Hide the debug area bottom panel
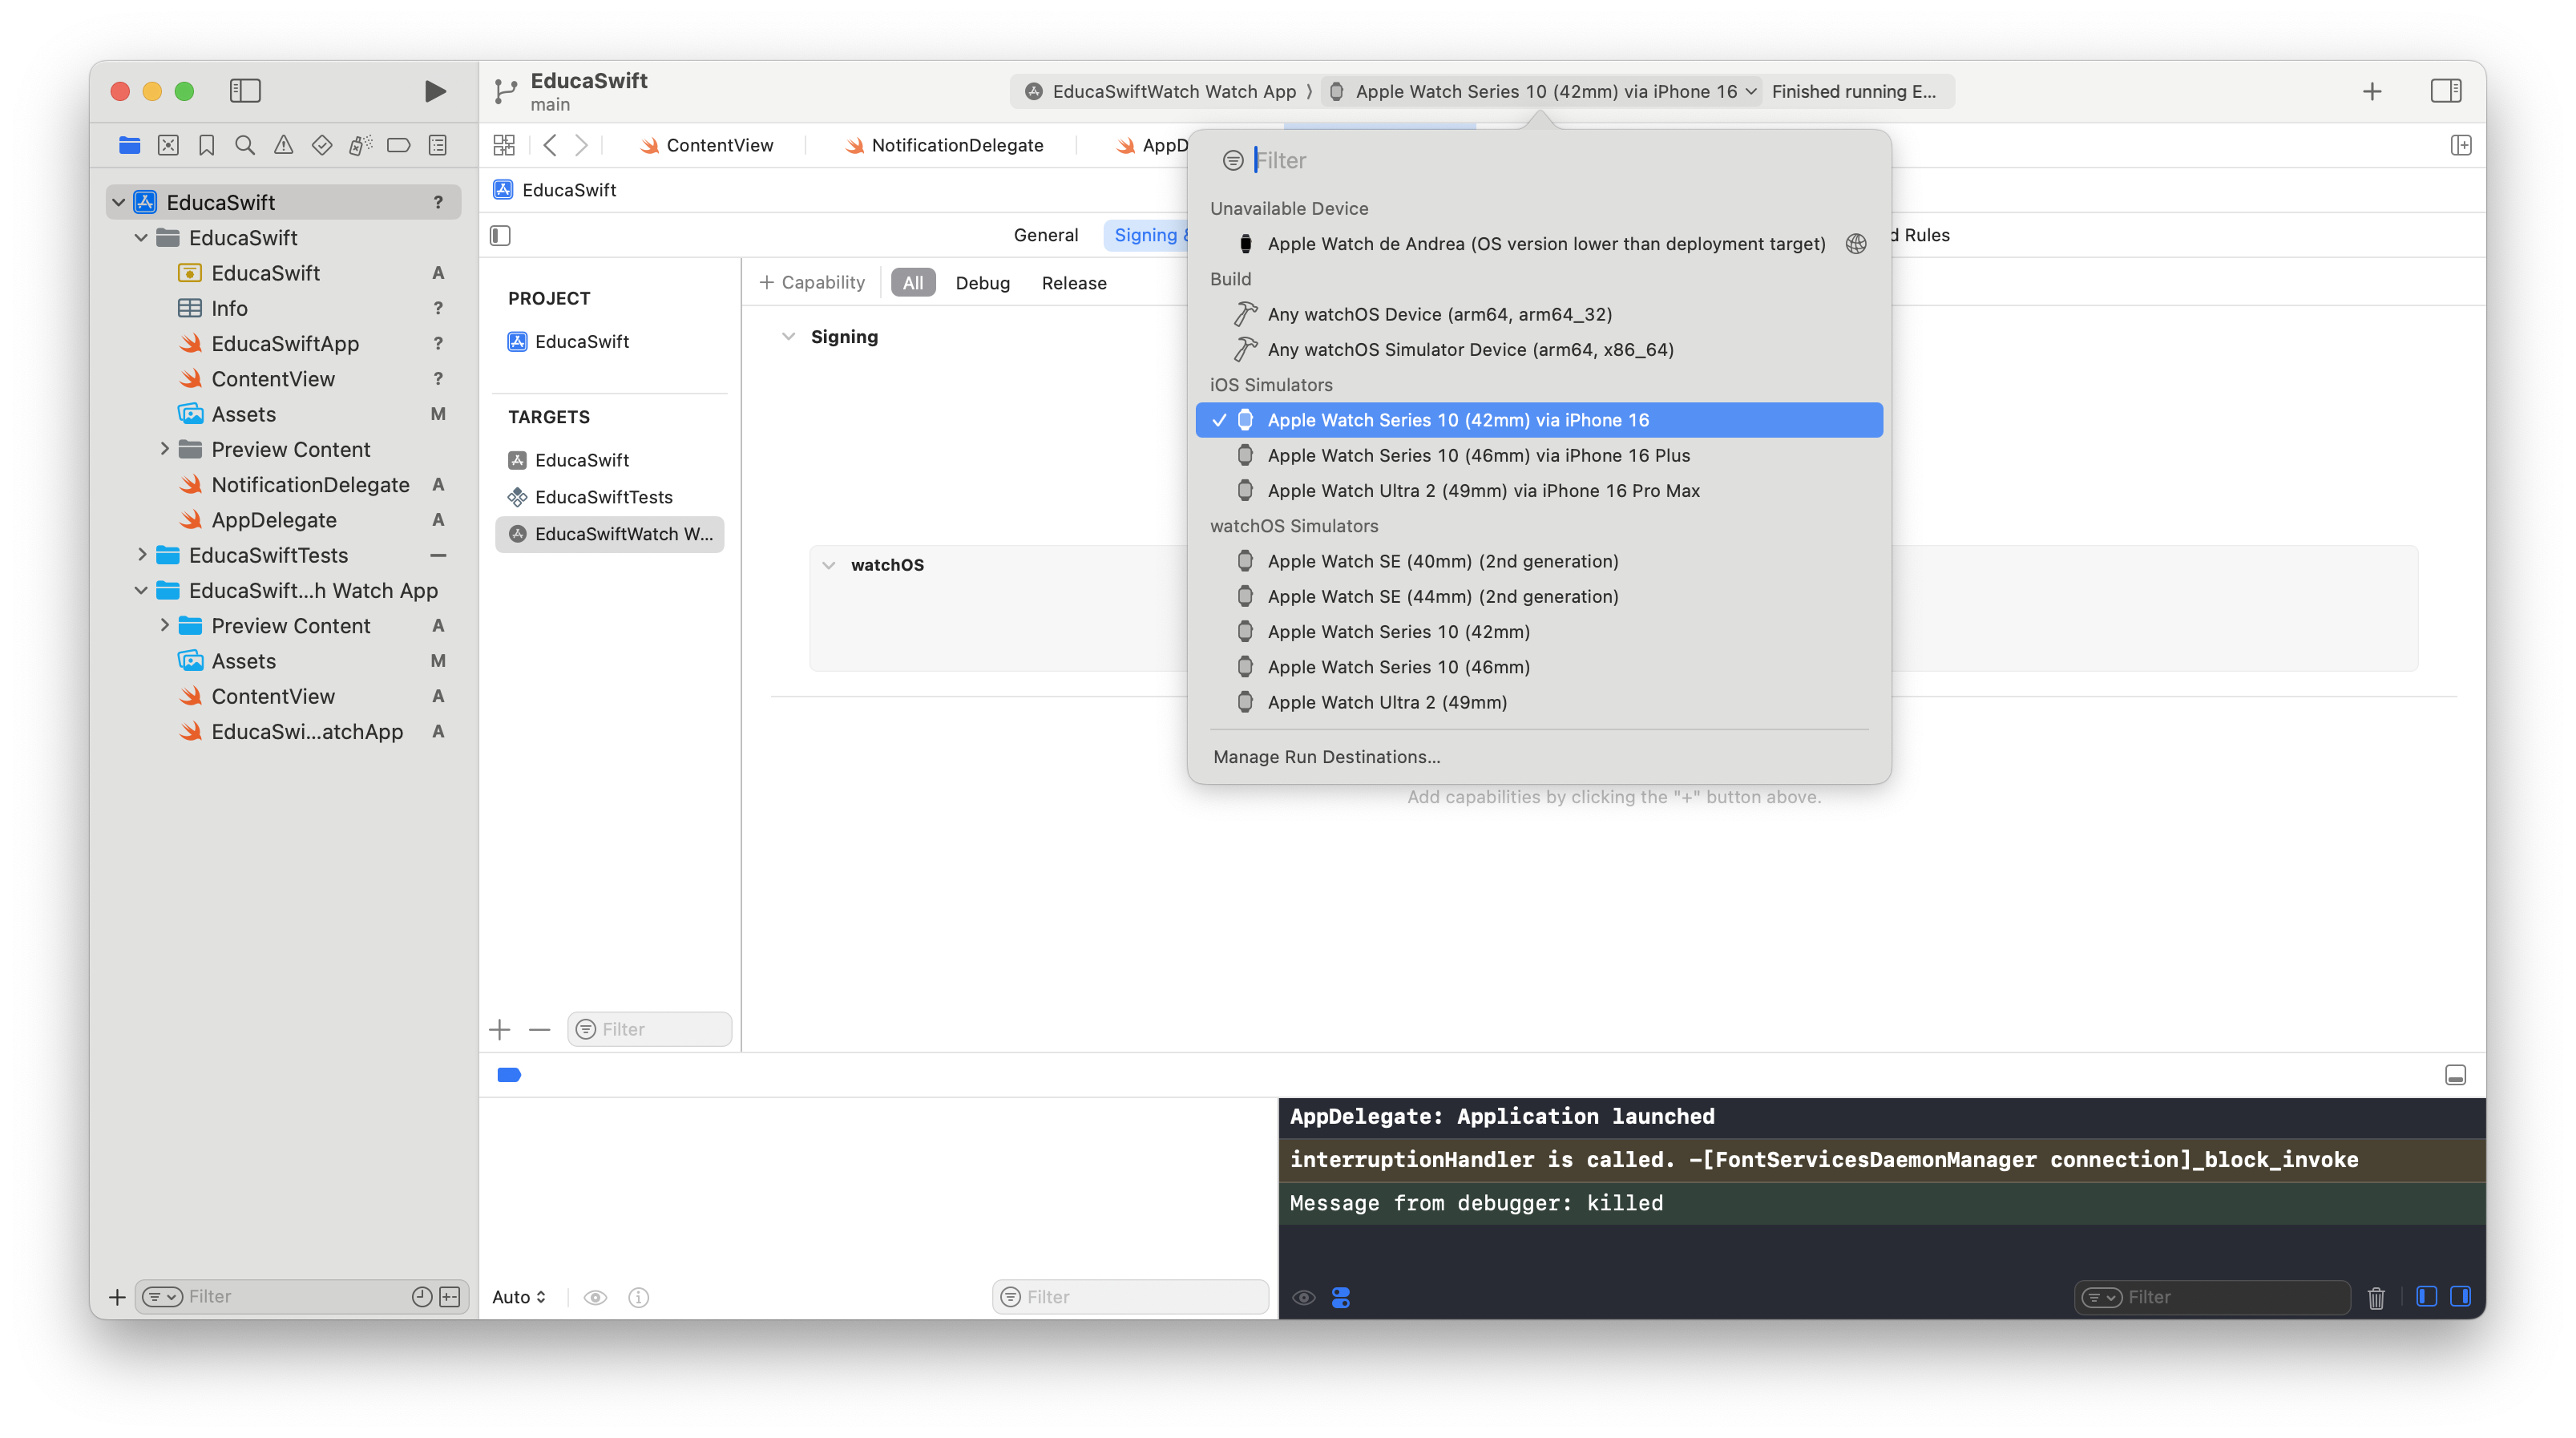This screenshot has width=2576, height=1438. 2455,1075
